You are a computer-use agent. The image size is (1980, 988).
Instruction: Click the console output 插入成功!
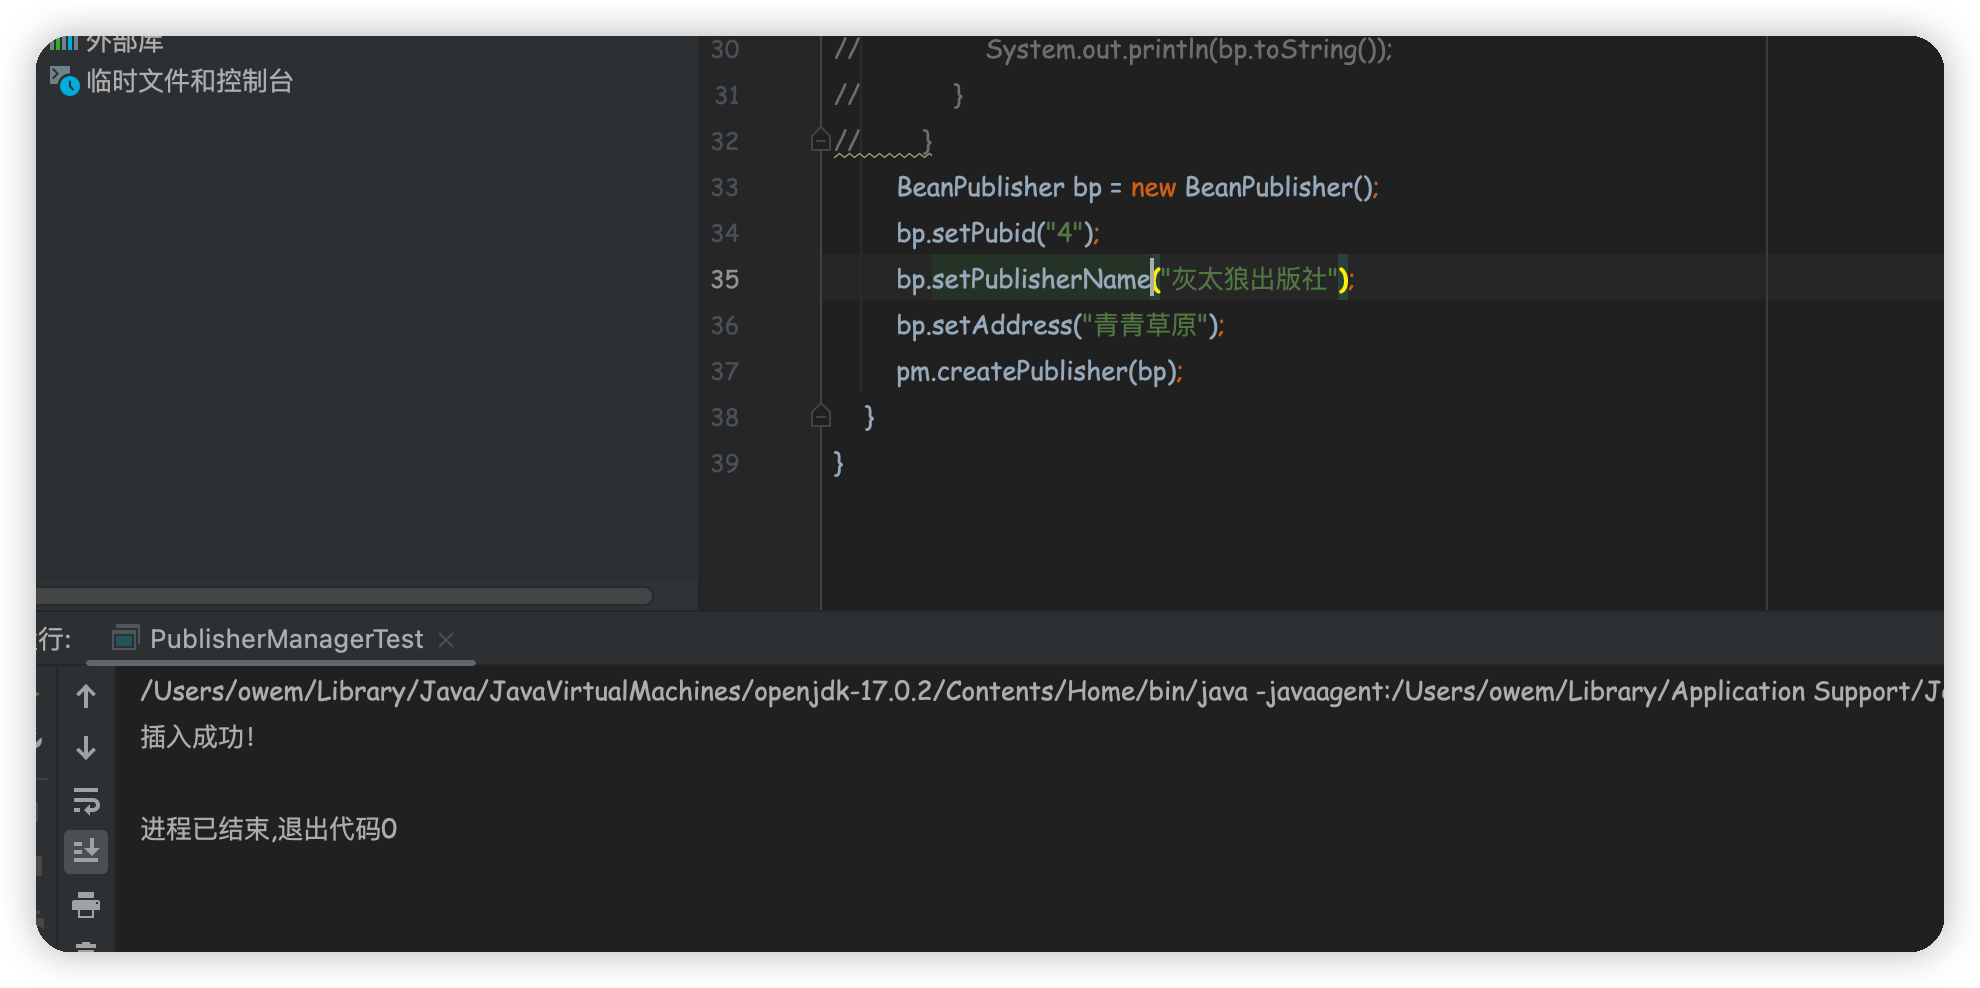(198, 738)
